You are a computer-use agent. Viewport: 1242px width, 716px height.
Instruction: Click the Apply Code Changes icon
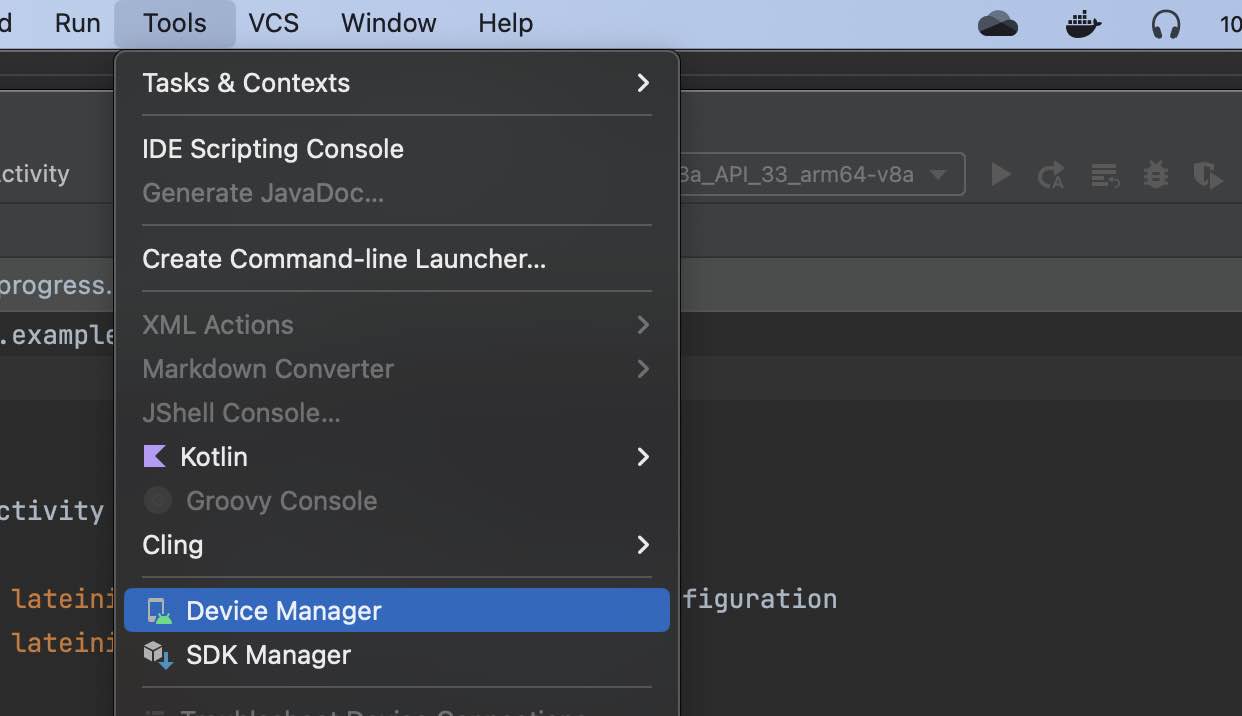pos(1104,174)
